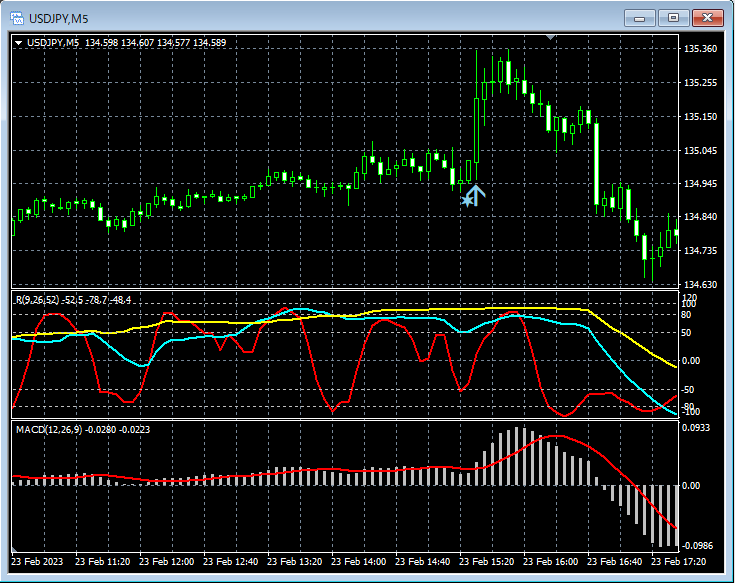Screen dimensions: 736x583
Task: Open the dropdown triangle beside USDJPY,M5 label
Action: [x=18, y=43]
